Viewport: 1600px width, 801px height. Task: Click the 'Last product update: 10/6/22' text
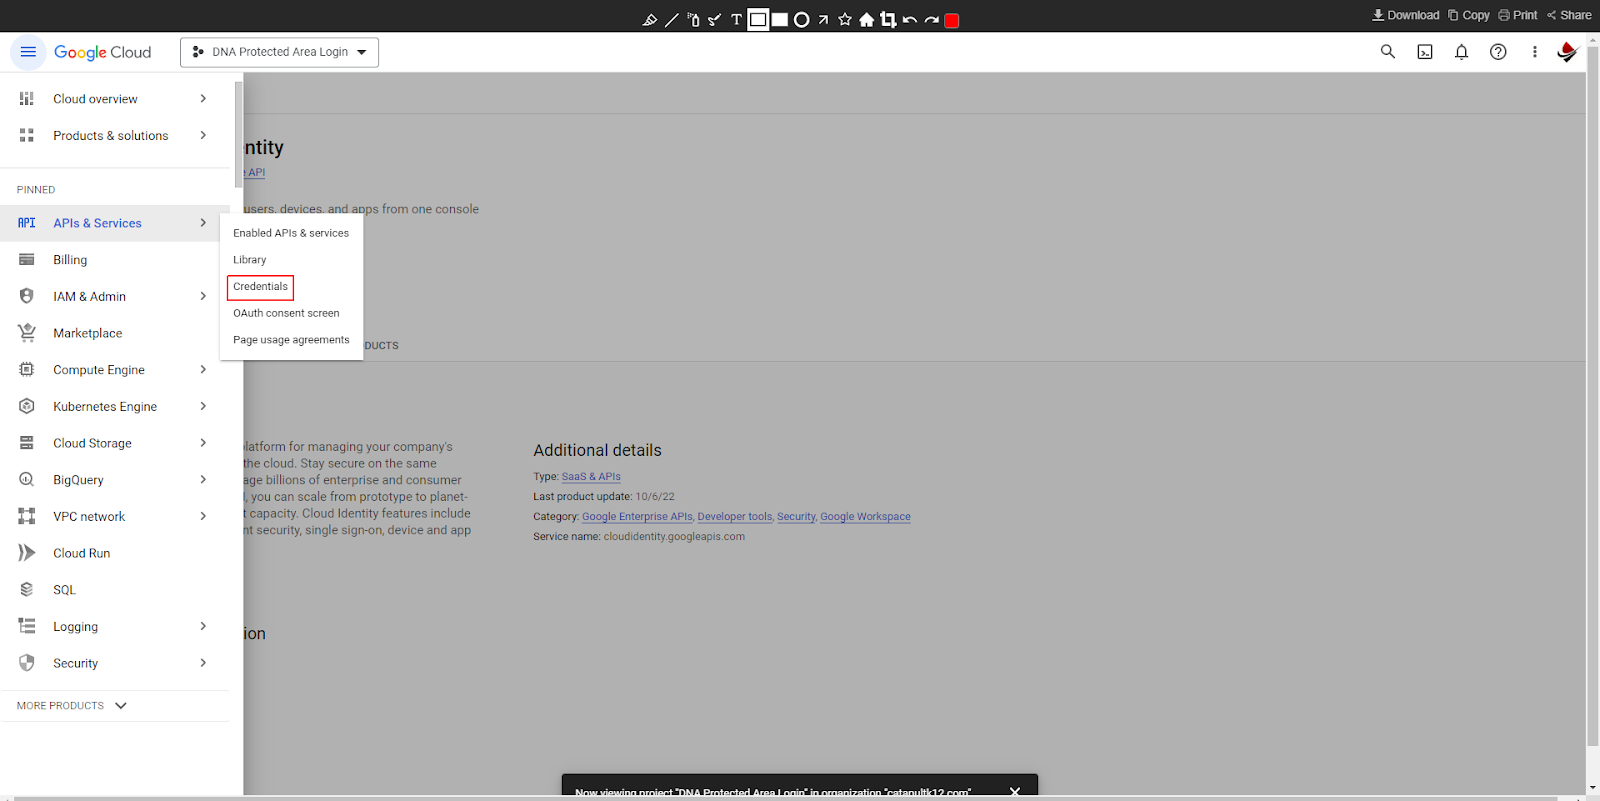[x=604, y=497]
